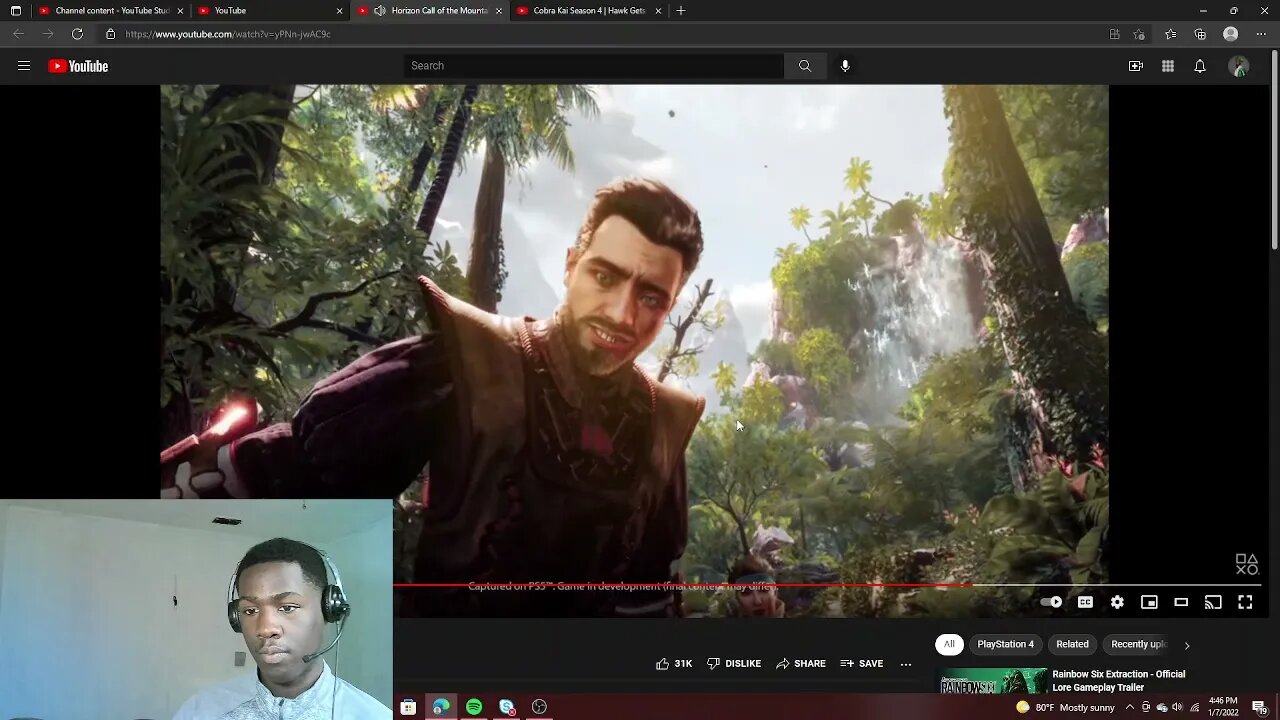Toggle the autoplay switch
1280x720 pixels.
[1051, 602]
